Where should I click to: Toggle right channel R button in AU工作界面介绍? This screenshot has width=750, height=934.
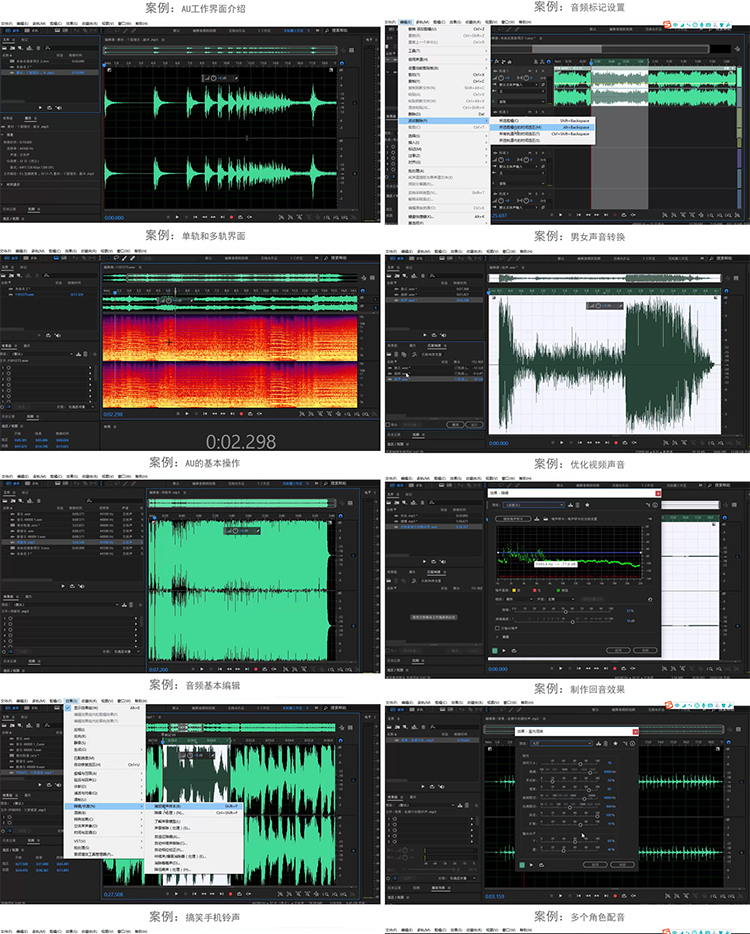click(x=354, y=173)
